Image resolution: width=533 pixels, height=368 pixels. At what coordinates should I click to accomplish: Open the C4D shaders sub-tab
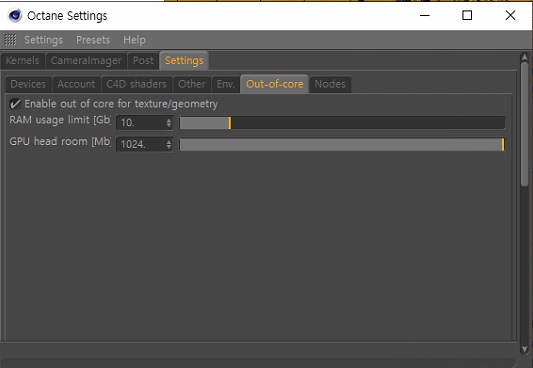click(136, 84)
